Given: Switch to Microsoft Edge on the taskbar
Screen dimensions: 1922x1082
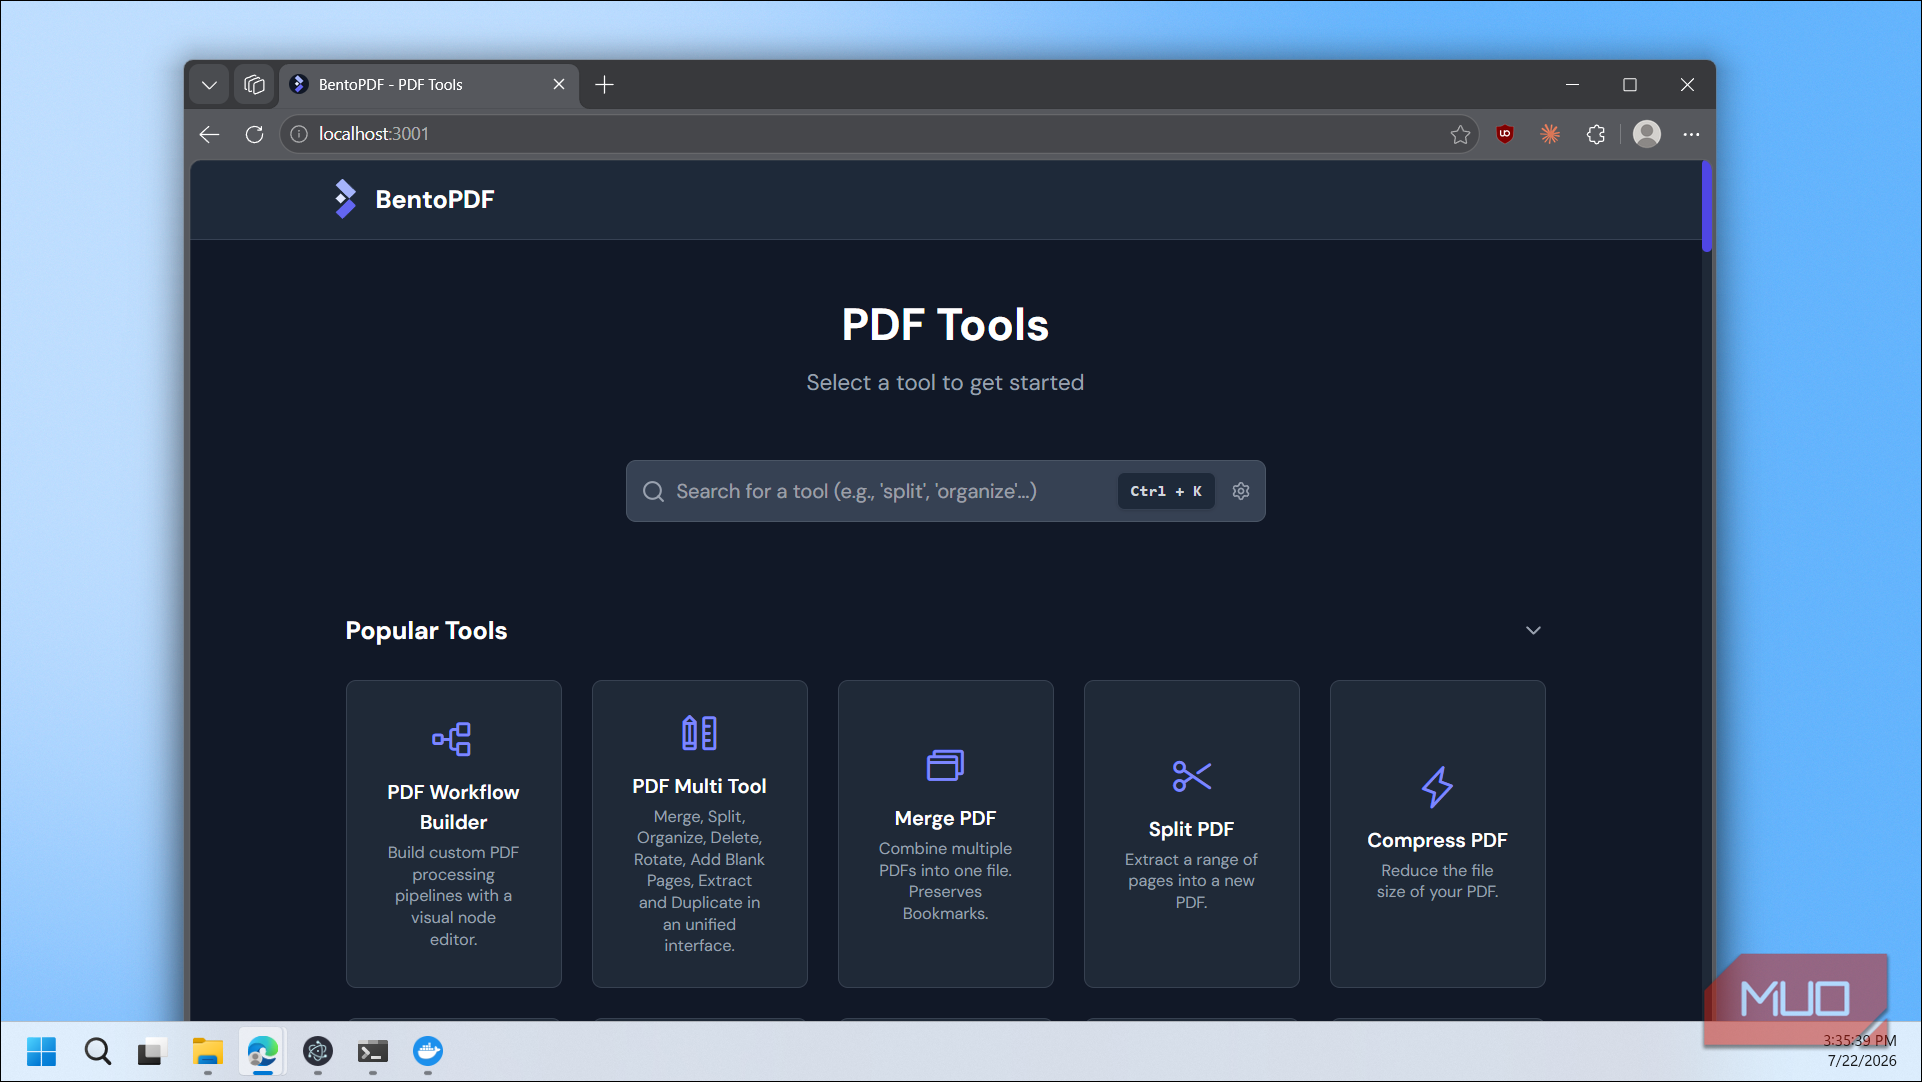Looking at the screenshot, I should click(x=262, y=1052).
